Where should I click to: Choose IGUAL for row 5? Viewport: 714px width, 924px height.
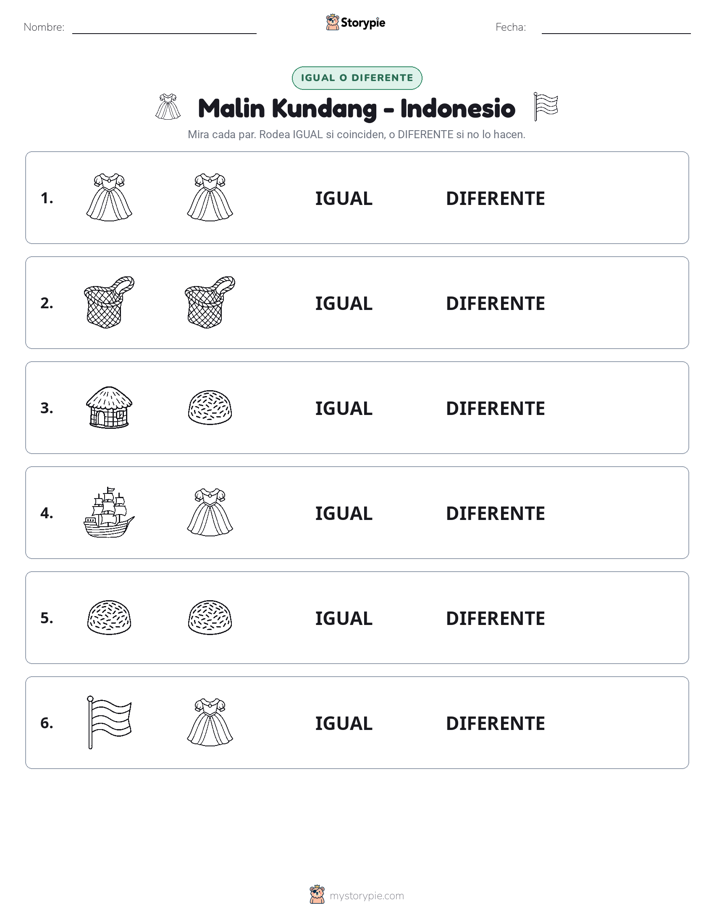[343, 618]
